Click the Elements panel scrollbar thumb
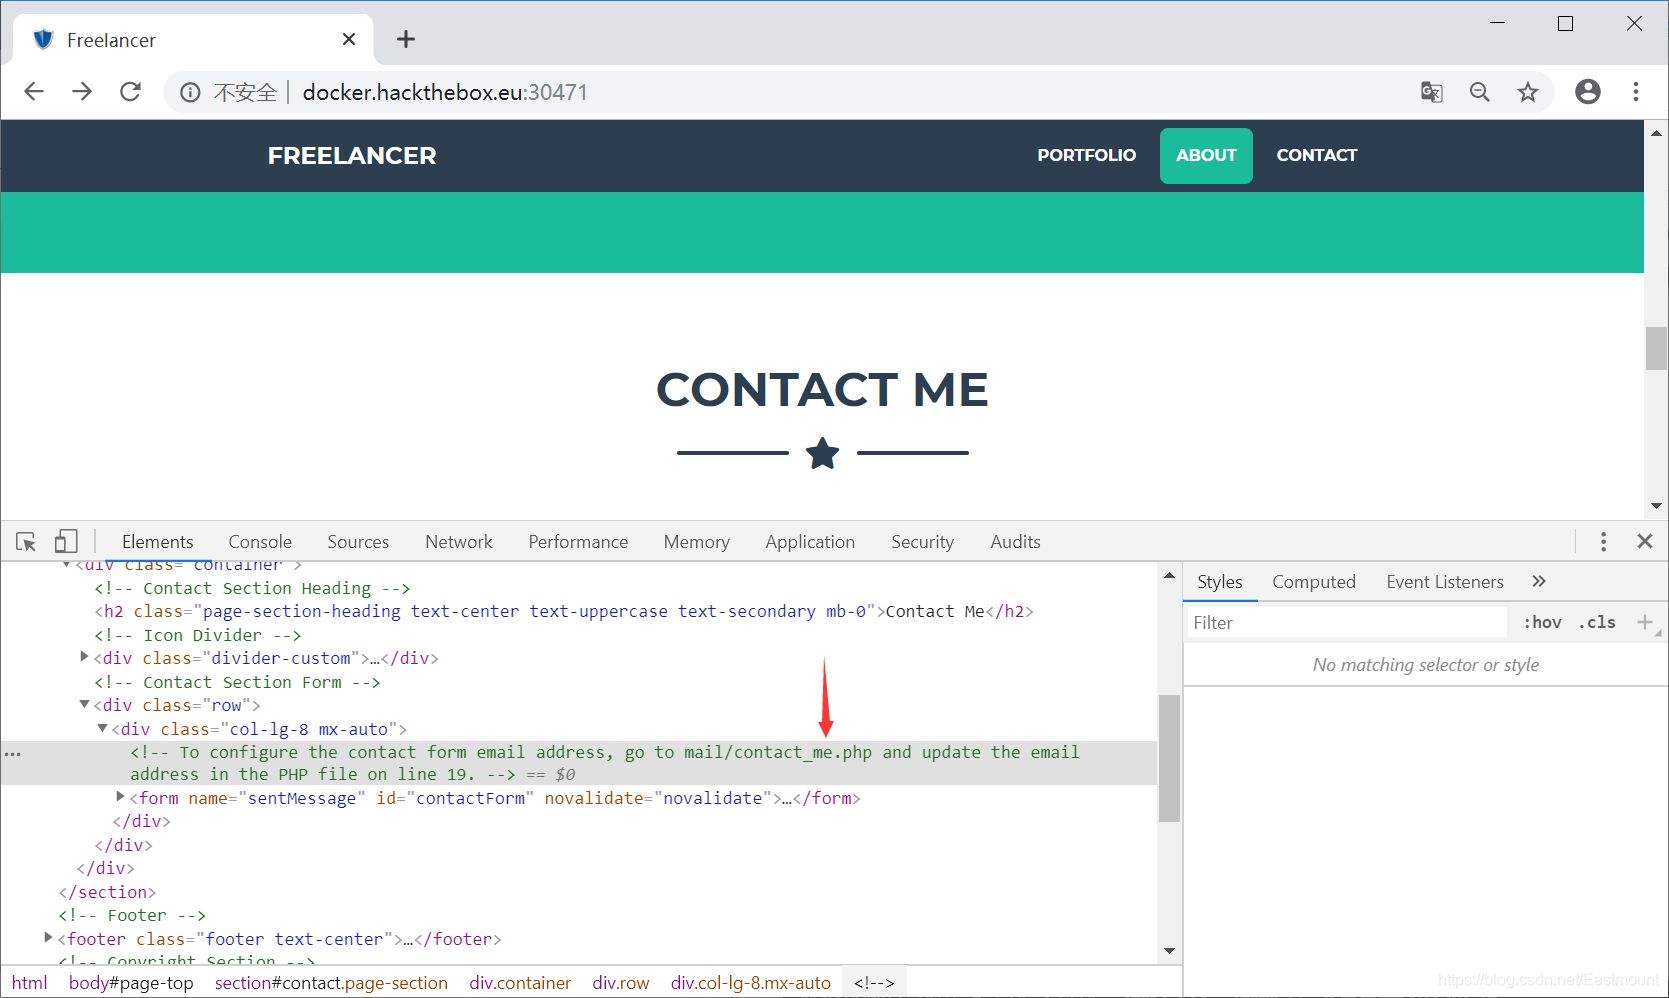The width and height of the screenshot is (1669, 998). pos(1169,758)
